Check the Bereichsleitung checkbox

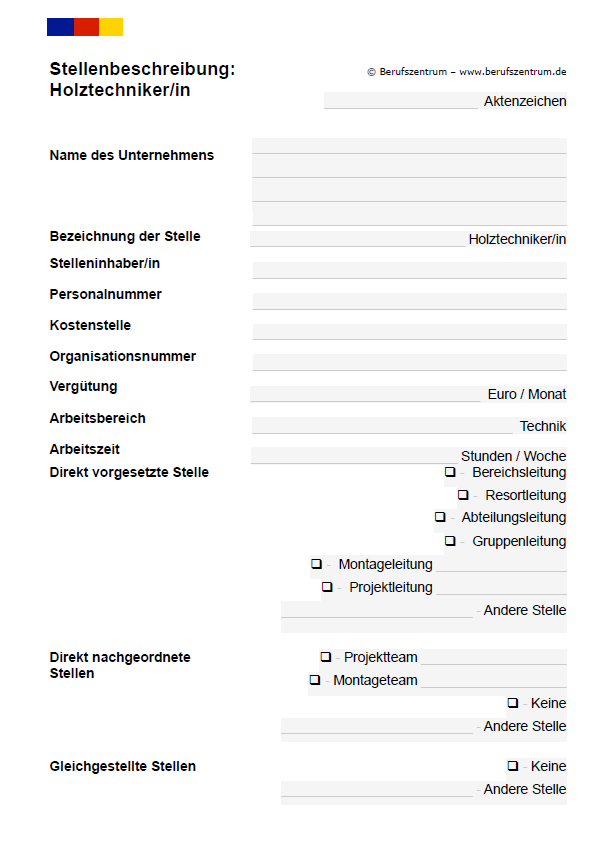(450, 472)
